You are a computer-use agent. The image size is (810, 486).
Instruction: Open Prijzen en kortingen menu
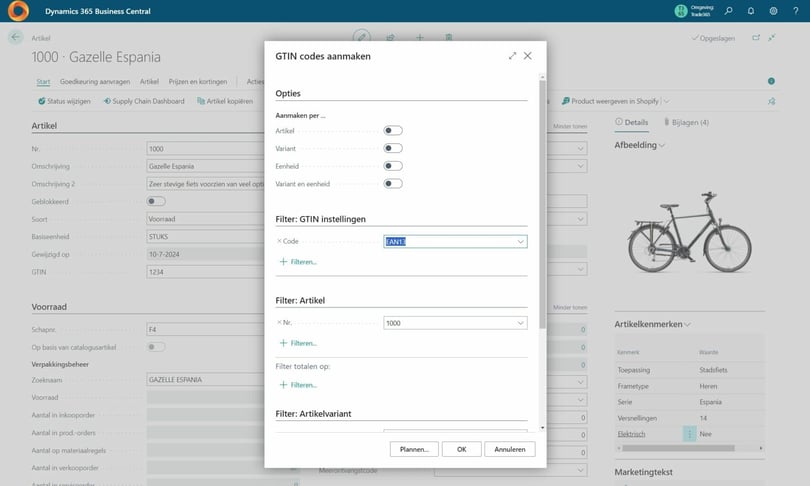[x=198, y=82]
